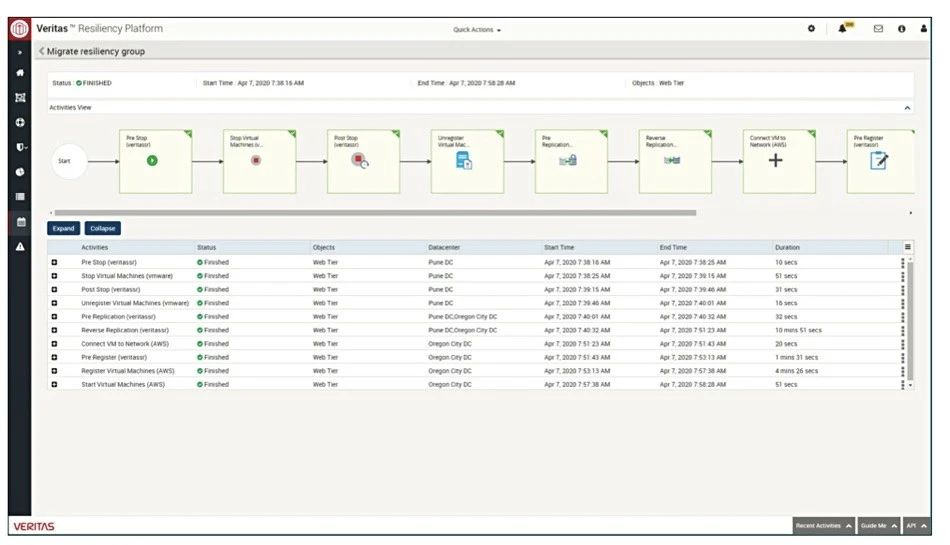Click the warning triangle sidebar icon
This screenshot has height=545, width=950.
coord(20,247)
